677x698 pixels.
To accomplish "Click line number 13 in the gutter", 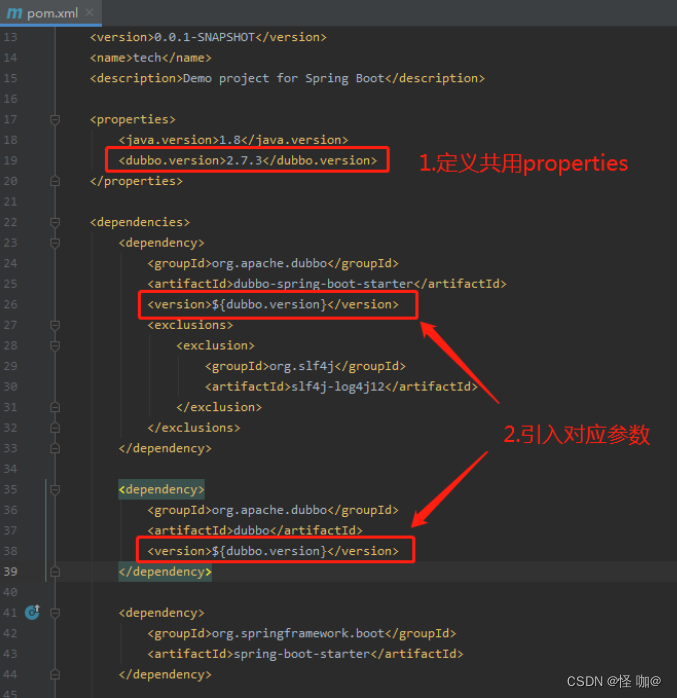I will click(10, 37).
